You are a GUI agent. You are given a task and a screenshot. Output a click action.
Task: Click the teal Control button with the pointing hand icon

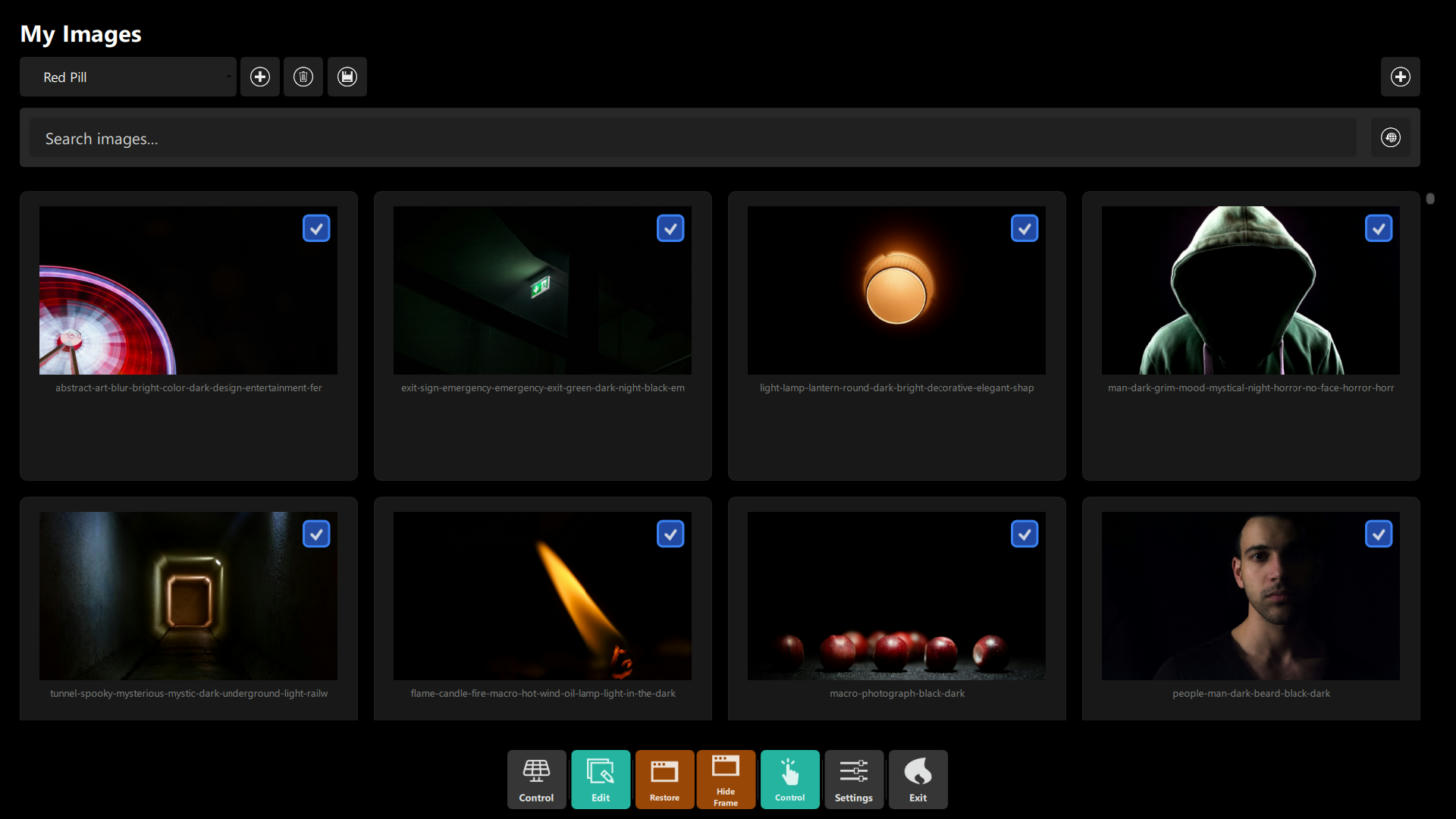pyautogui.click(x=790, y=779)
